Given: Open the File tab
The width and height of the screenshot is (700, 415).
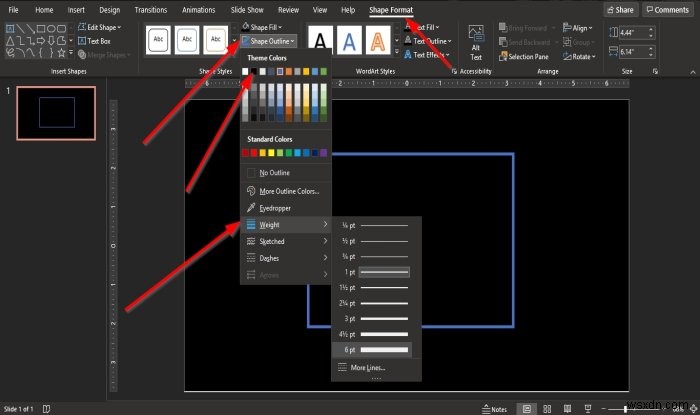Looking at the screenshot, I should [x=13, y=10].
